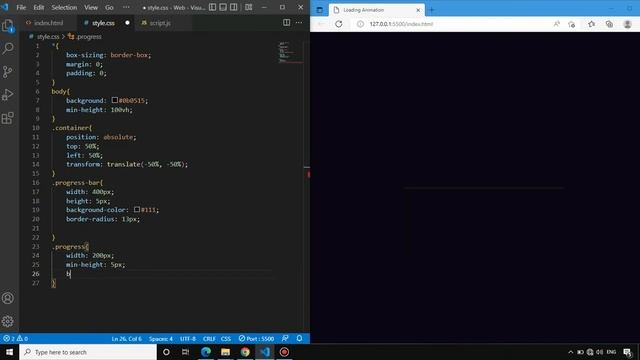640x360 pixels.
Task: Toggle the bottom panel layout icon
Action: [223, 7]
